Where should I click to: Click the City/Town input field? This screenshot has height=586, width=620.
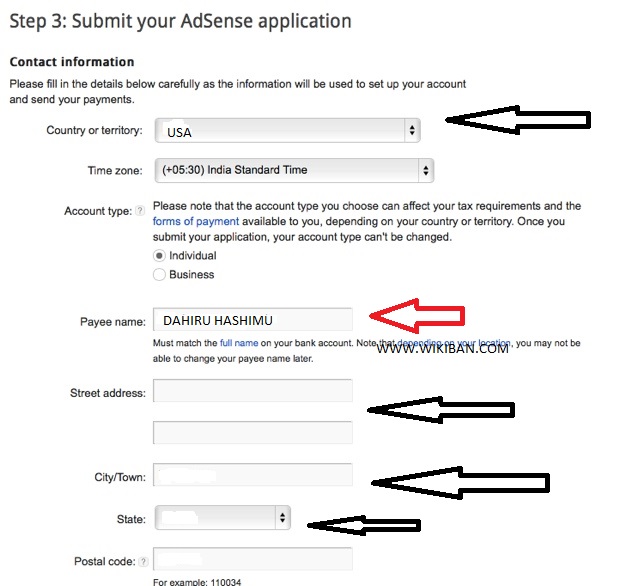point(253,474)
